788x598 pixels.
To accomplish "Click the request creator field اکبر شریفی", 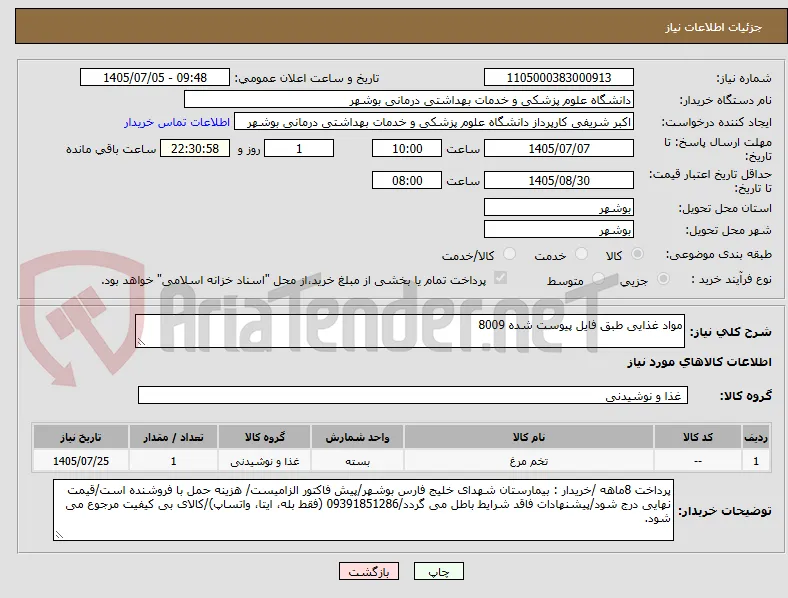I will point(434,122).
